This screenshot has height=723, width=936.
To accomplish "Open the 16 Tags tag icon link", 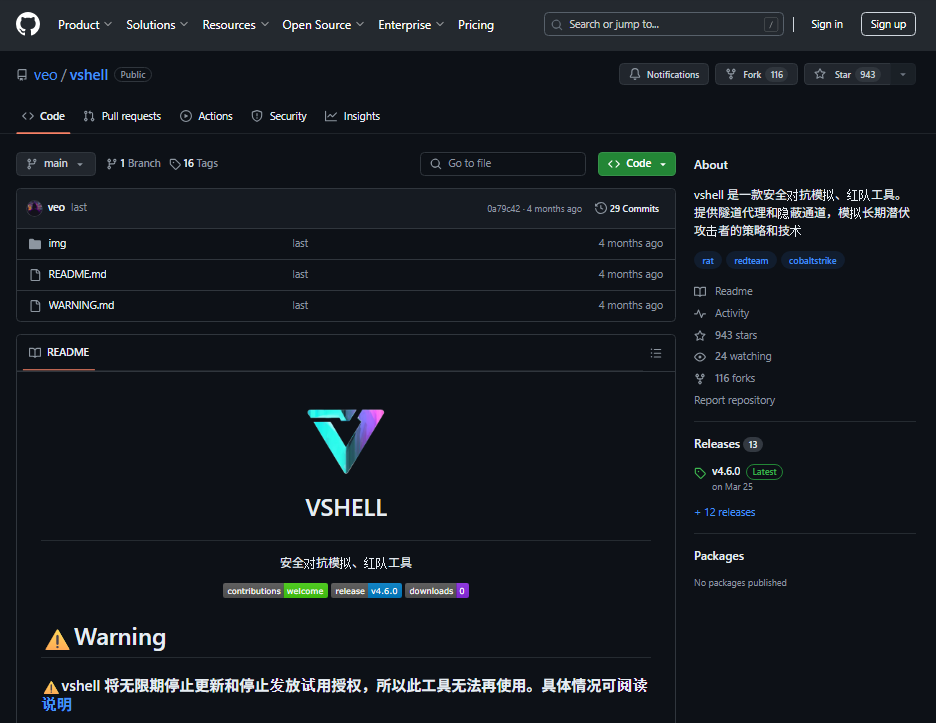I will pyautogui.click(x=175, y=163).
